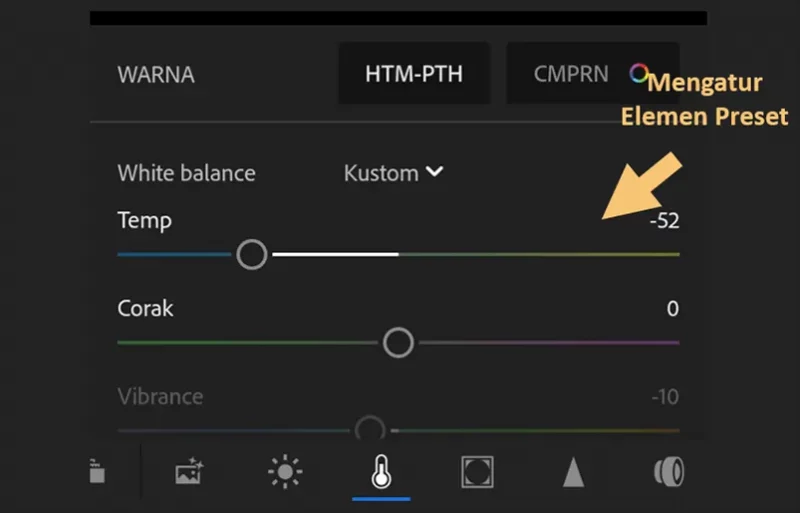This screenshot has width=800, height=513.
Task: Select the WARNA section label
Action: [x=156, y=75]
